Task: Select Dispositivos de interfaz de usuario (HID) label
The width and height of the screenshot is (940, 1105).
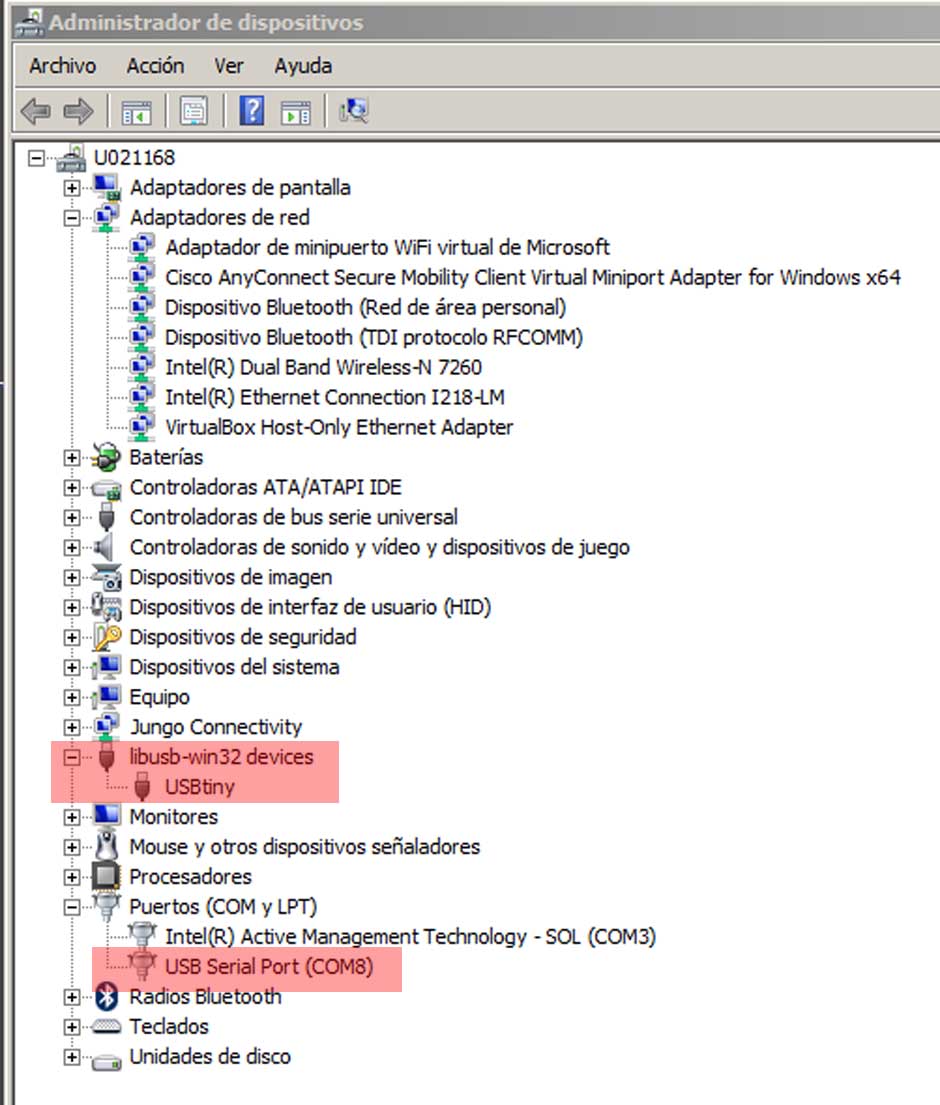Action: 310,607
